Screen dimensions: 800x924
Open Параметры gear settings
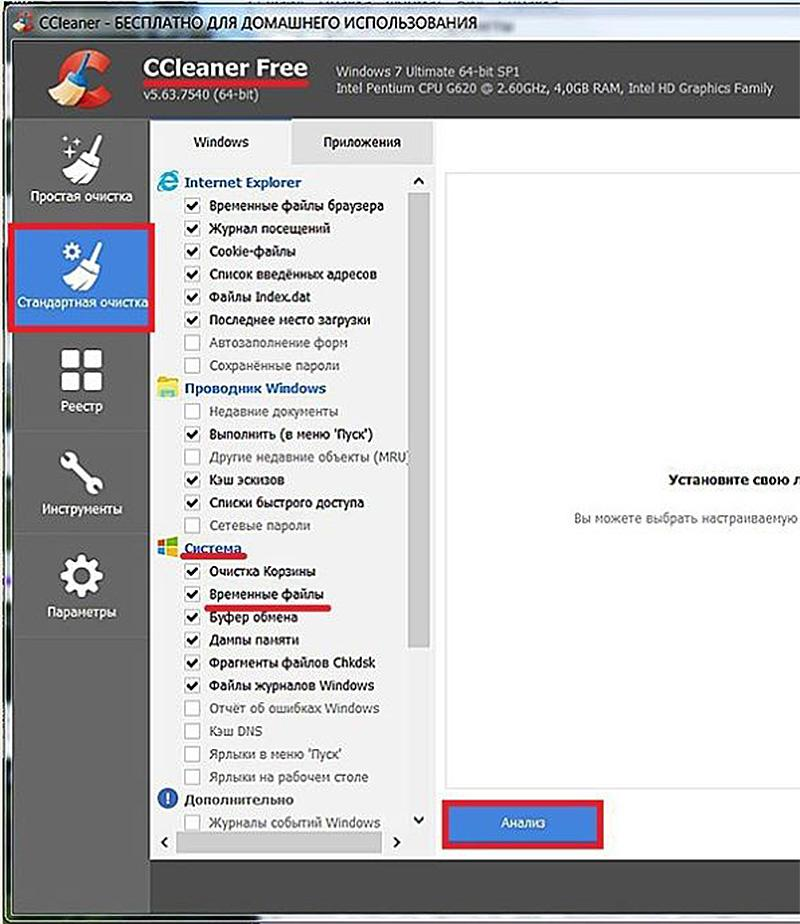(81, 586)
